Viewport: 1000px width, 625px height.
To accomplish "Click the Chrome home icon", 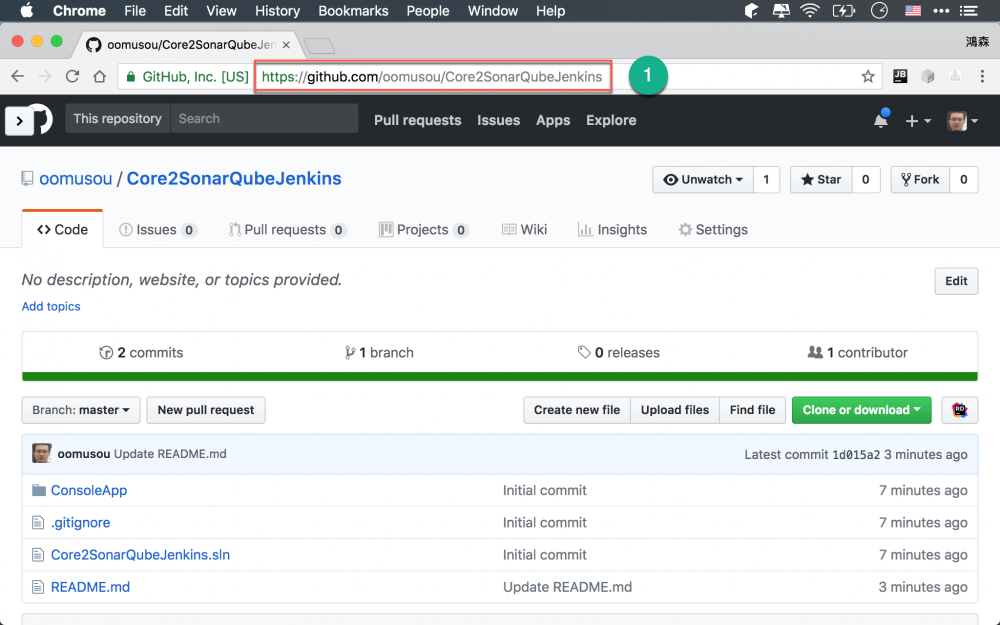I will click(x=99, y=77).
